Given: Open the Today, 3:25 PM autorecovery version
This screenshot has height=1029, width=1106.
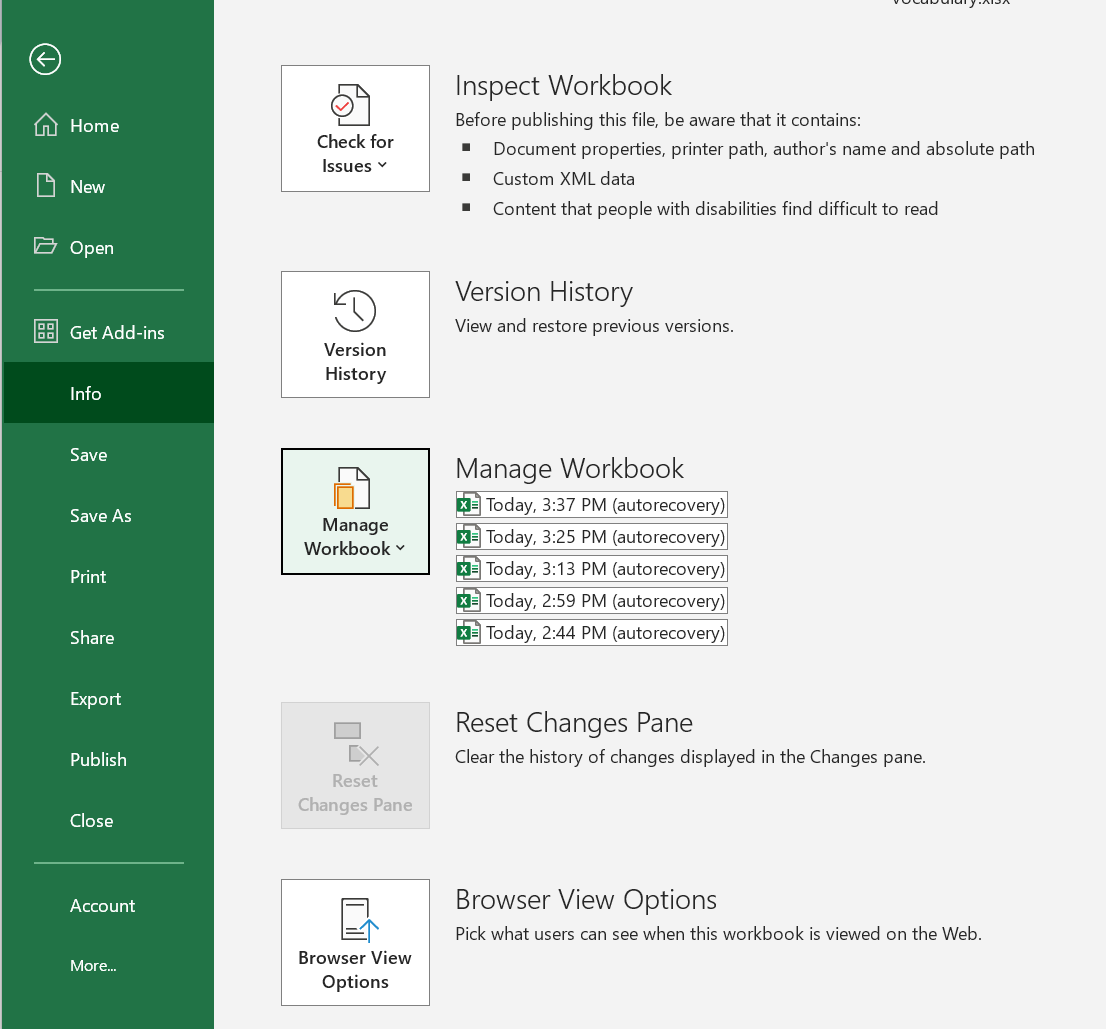Looking at the screenshot, I should coord(592,537).
